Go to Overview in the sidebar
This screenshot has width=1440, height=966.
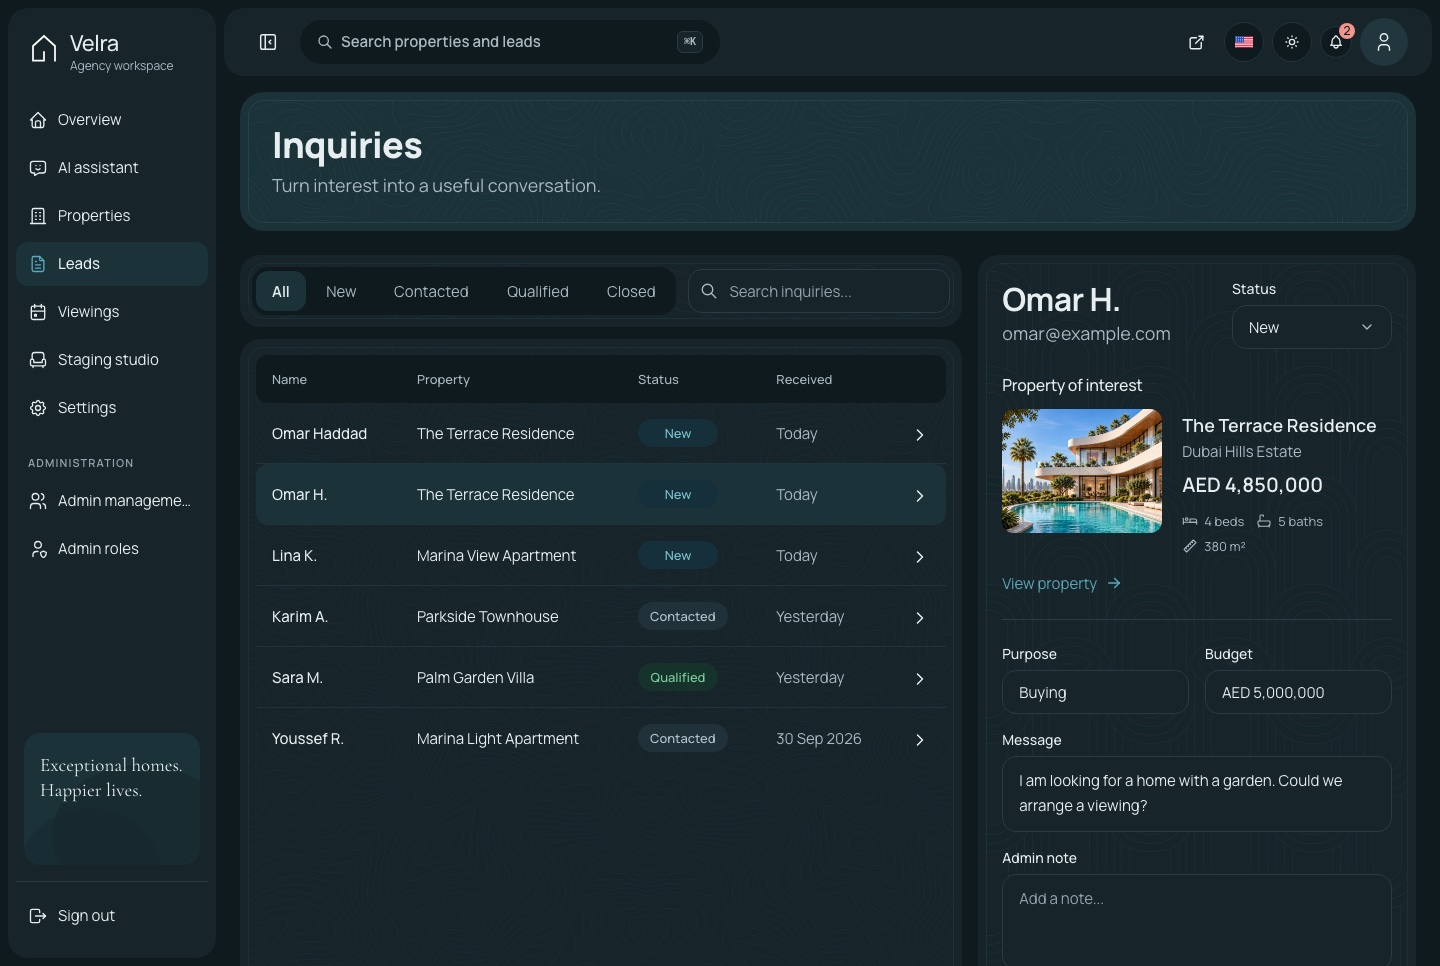[112, 120]
